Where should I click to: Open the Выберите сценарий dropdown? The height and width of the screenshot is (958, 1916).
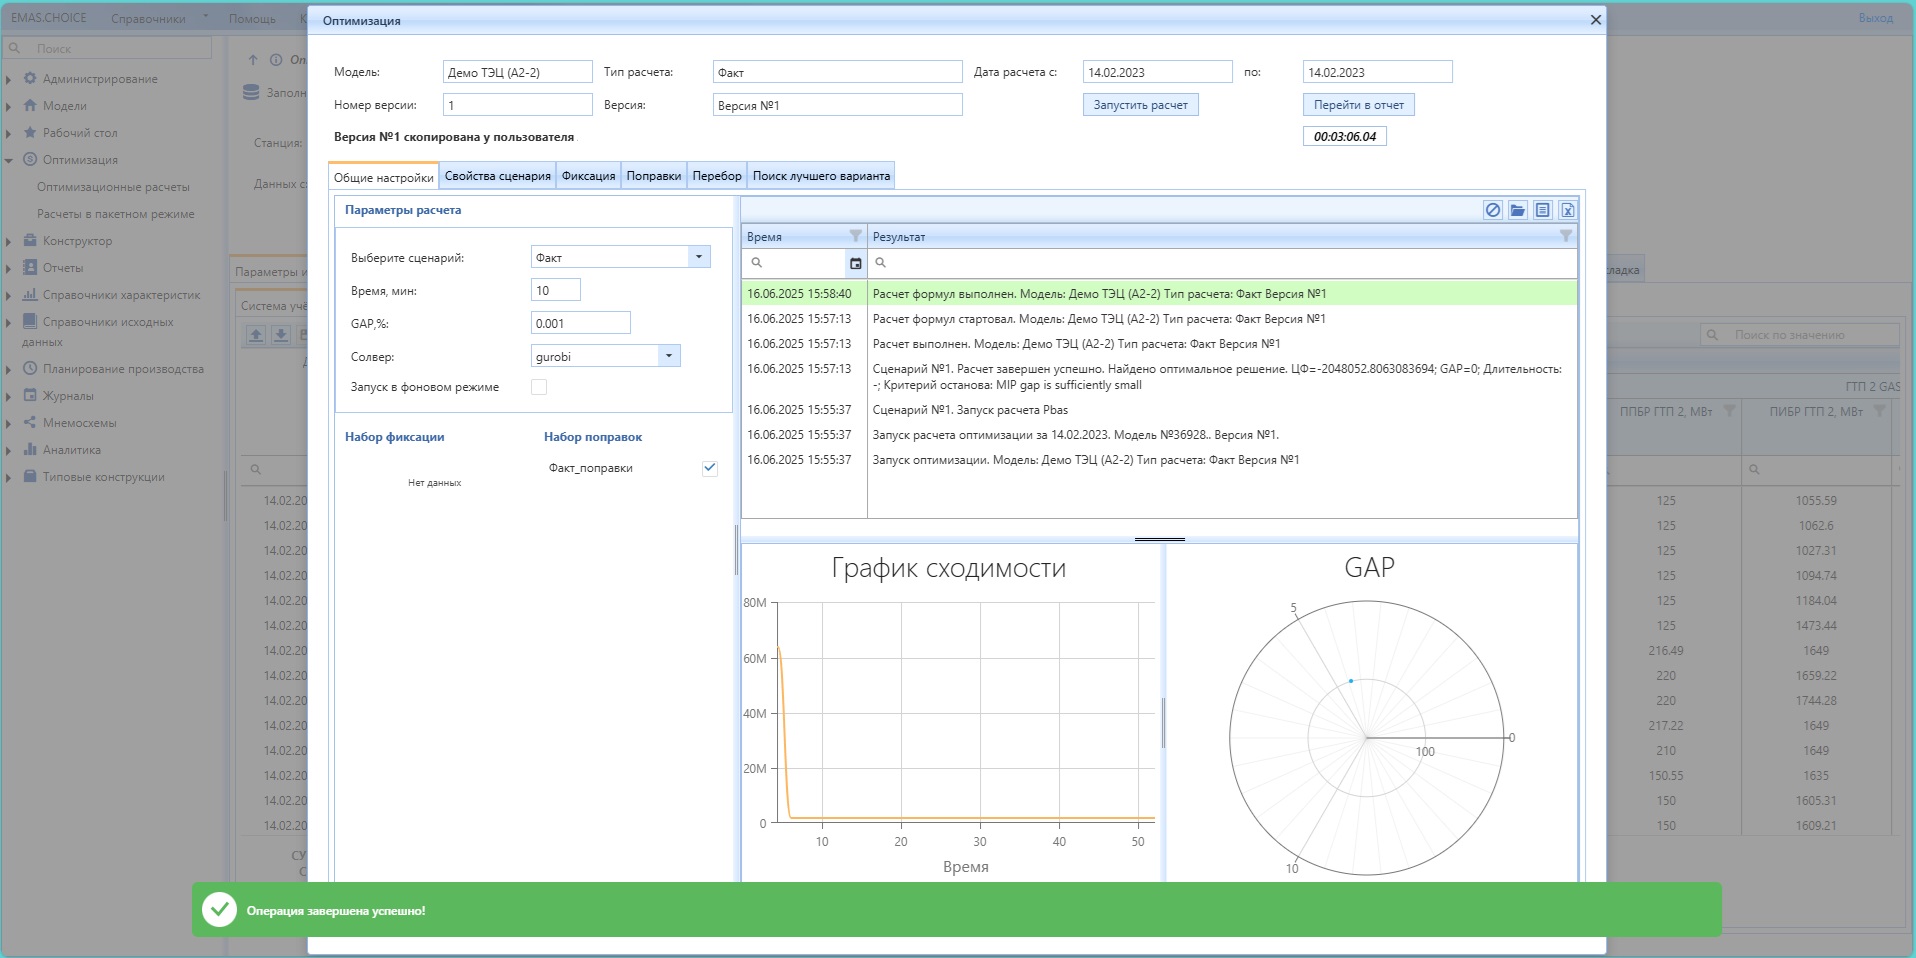click(x=699, y=257)
